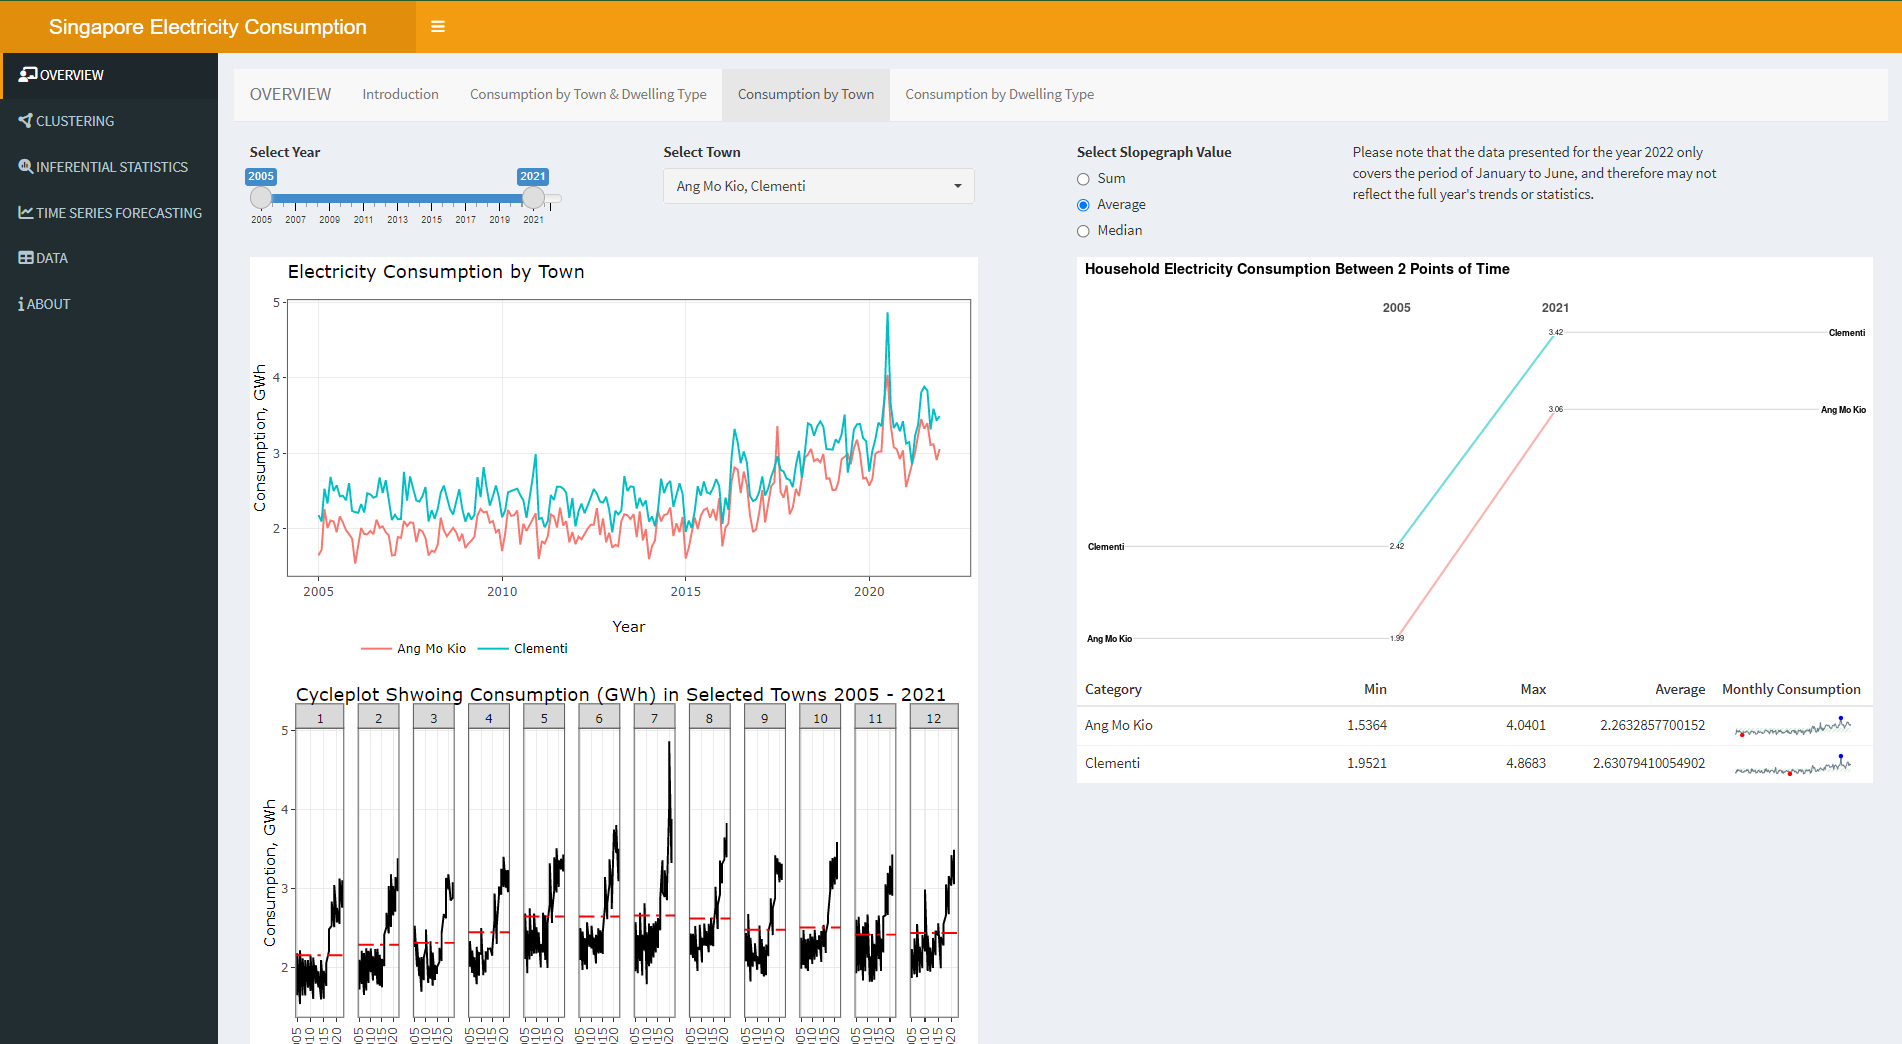Image resolution: width=1902 pixels, height=1044 pixels.
Task: Click the Inferential Statistics magnifier icon
Action: [x=25, y=167]
